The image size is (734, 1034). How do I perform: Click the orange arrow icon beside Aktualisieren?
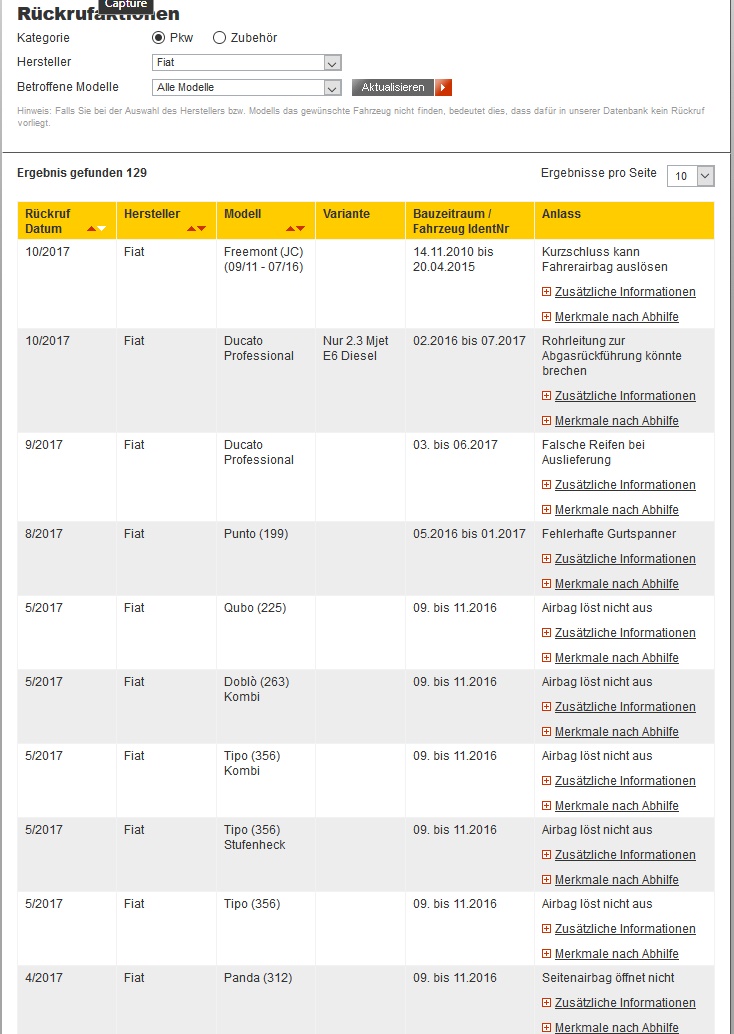click(x=444, y=87)
